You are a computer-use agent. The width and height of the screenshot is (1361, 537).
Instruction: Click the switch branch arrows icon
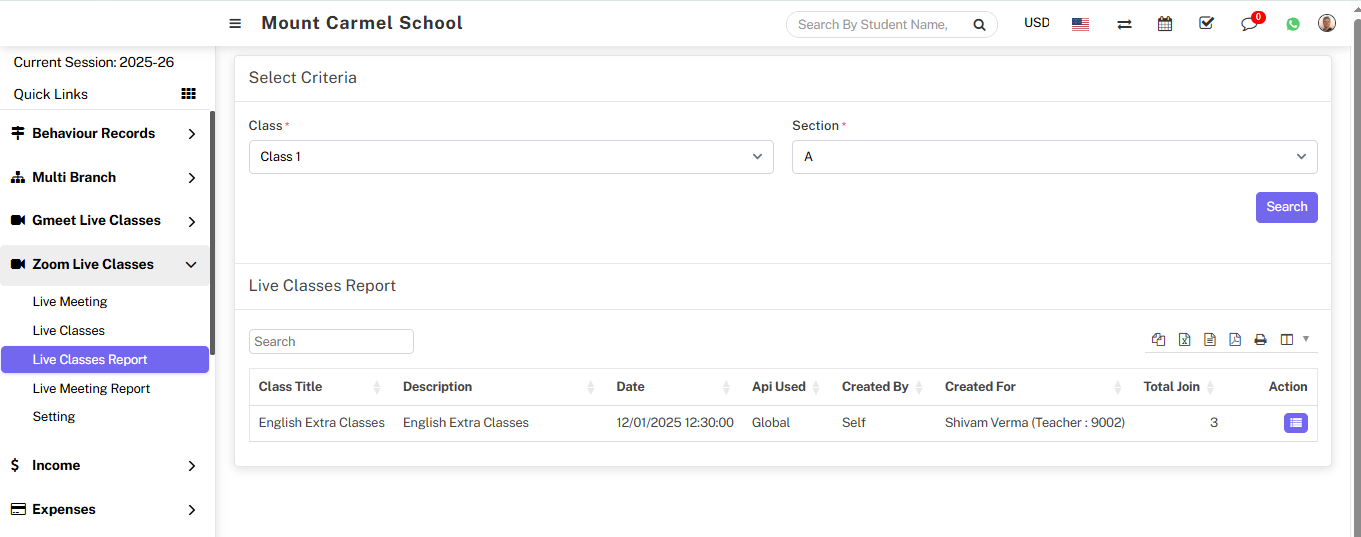click(1124, 24)
